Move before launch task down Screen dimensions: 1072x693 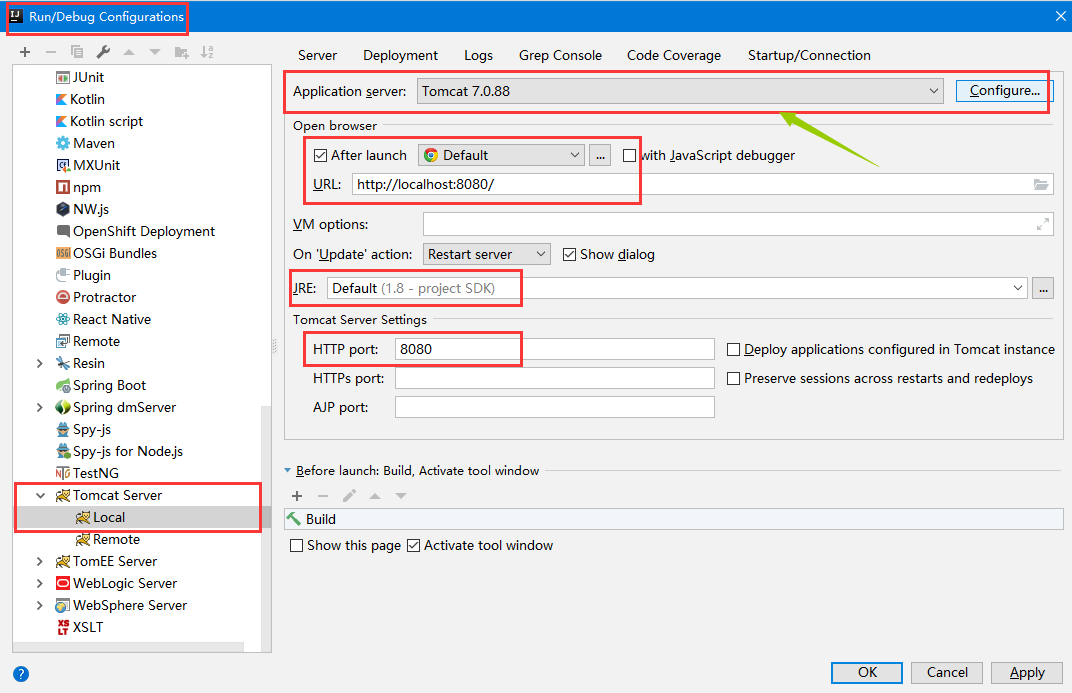401,496
